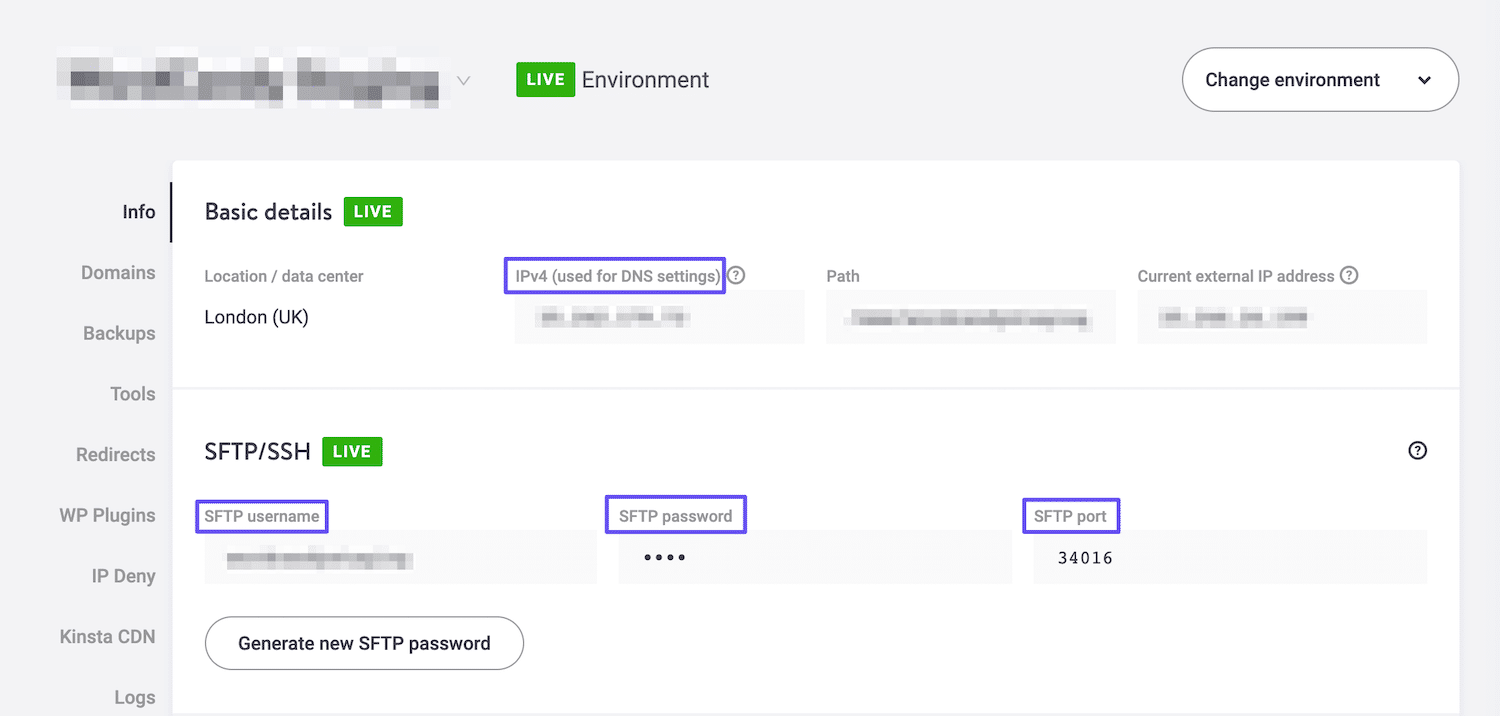
Task: Click the green LIVE environment badge at top
Action: 545,79
